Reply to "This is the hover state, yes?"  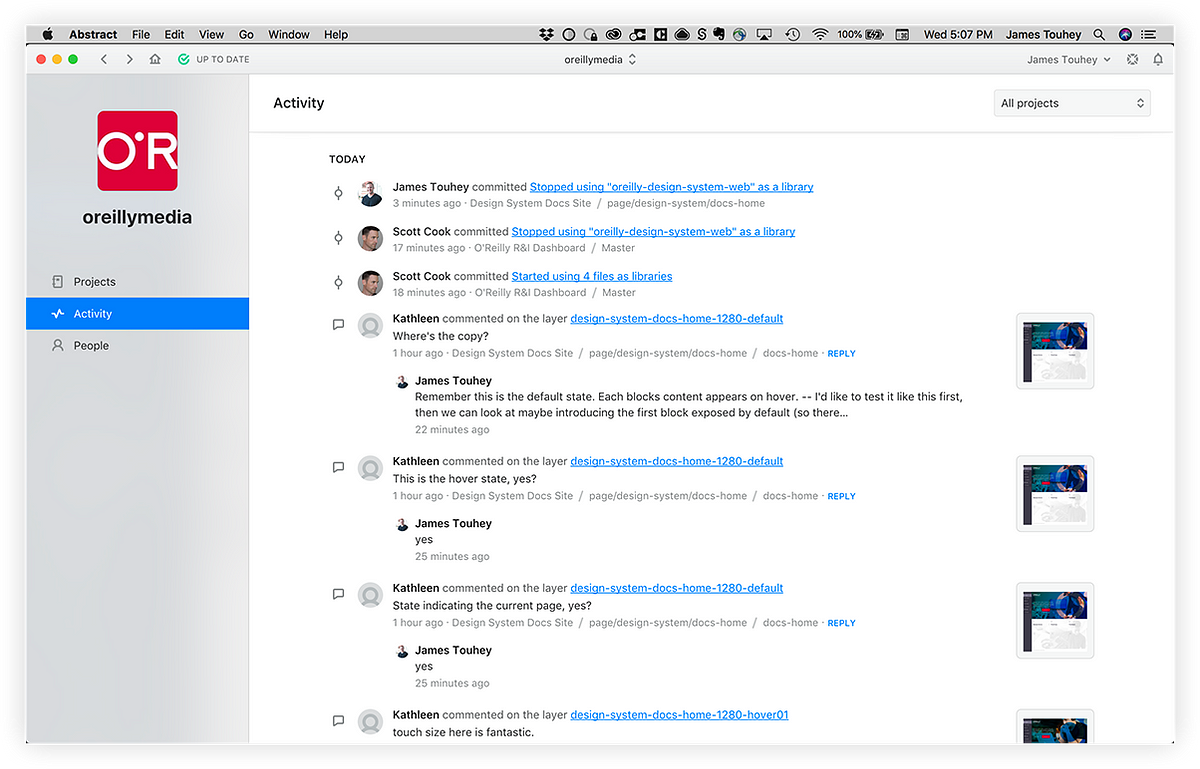[x=841, y=497]
